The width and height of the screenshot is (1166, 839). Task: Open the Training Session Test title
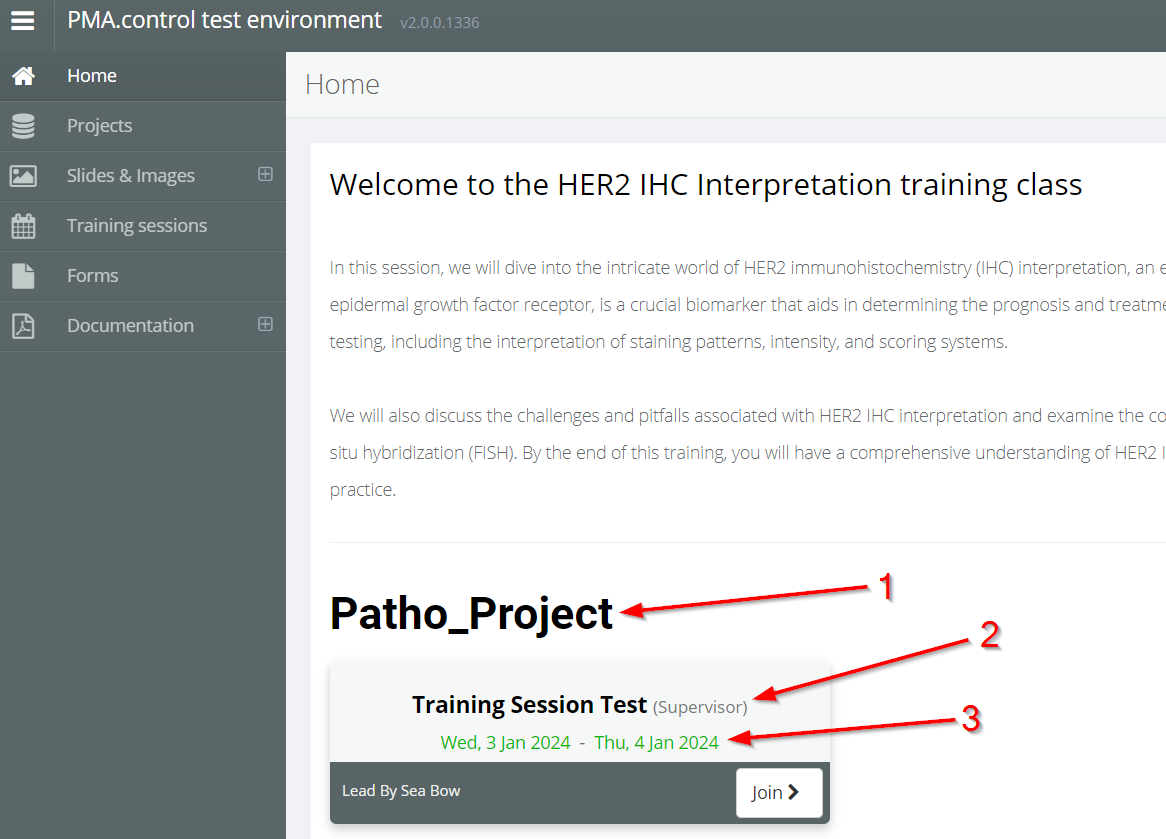(x=529, y=705)
